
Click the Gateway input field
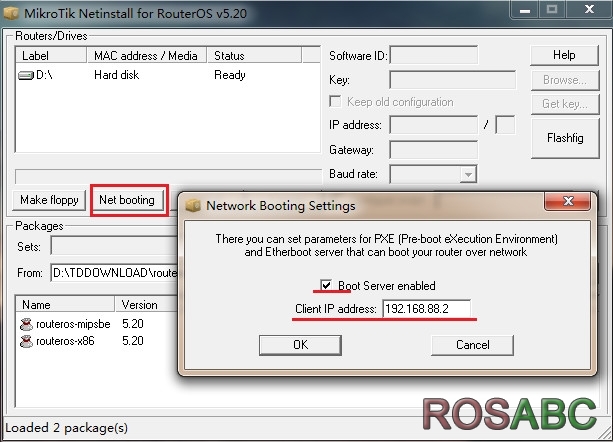tap(434, 150)
